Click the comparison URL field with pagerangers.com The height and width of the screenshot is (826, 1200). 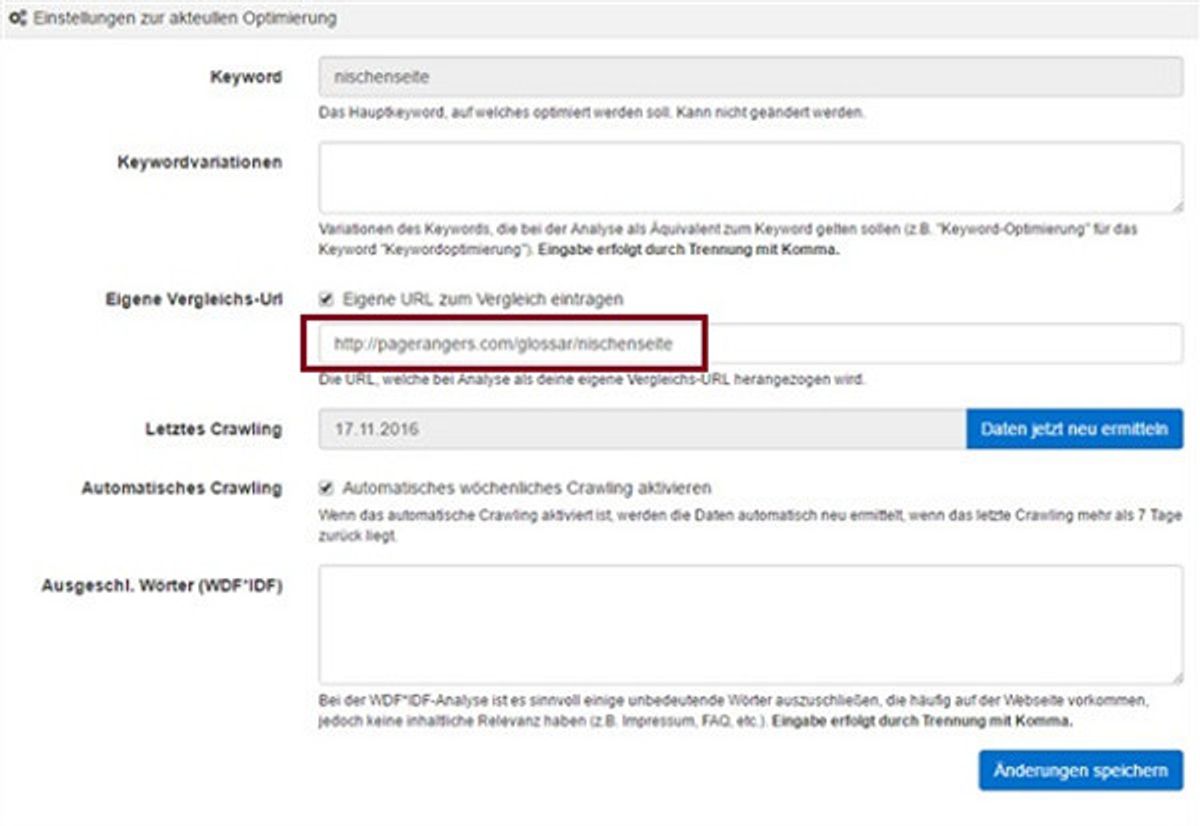[x=751, y=343]
